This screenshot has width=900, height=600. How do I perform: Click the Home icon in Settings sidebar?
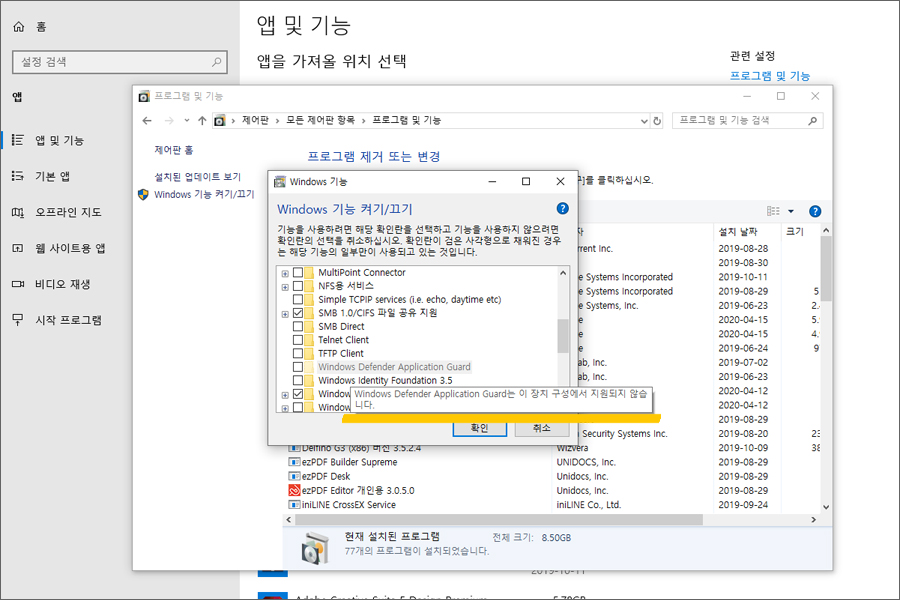point(19,26)
